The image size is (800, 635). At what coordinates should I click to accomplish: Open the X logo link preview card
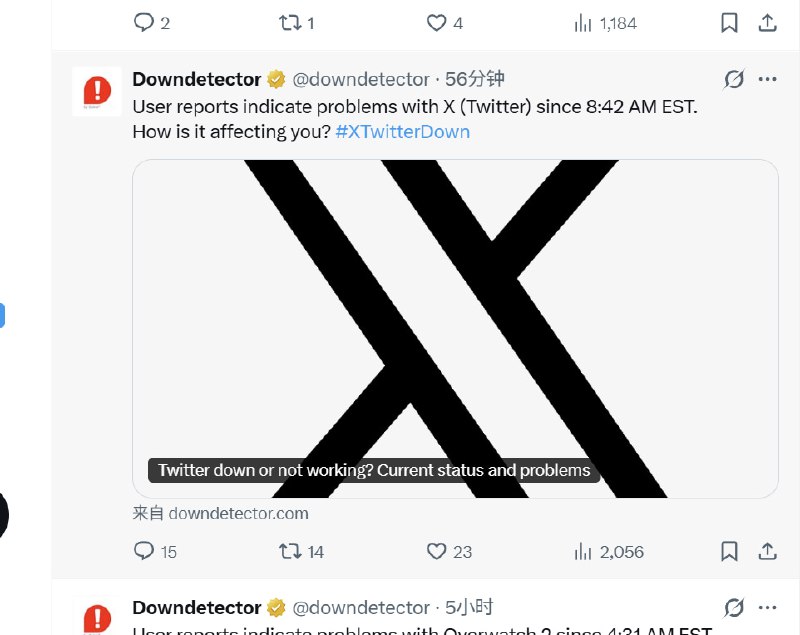pos(455,328)
